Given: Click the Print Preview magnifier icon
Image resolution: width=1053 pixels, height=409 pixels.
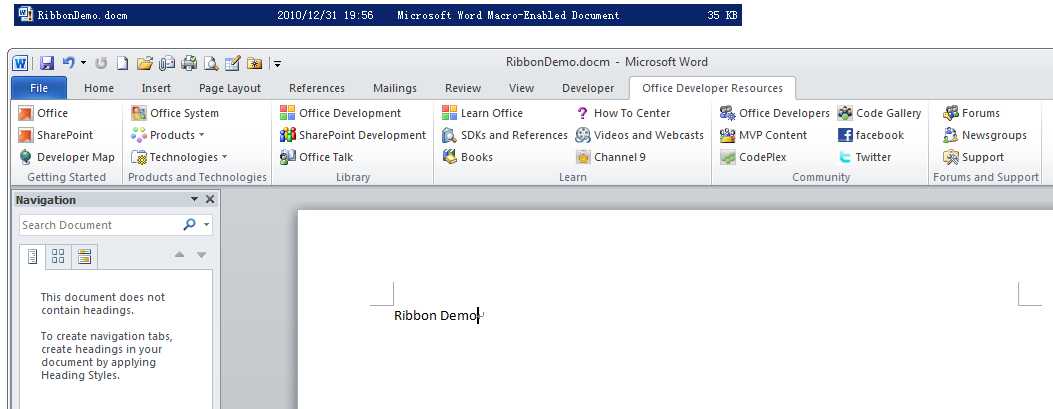Looking at the screenshot, I should click(211, 63).
